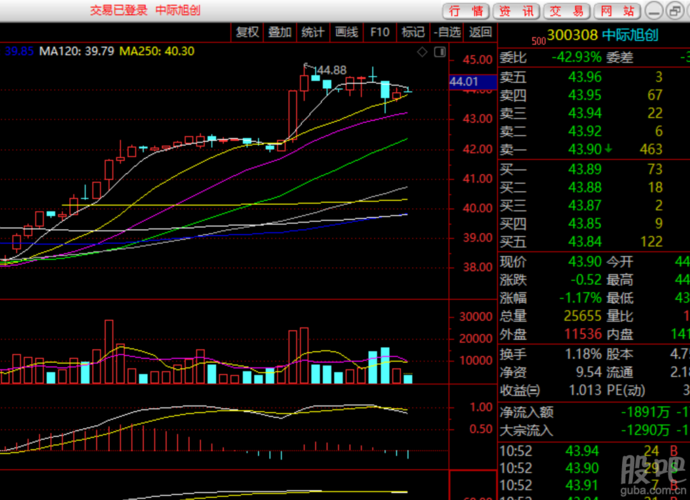Viewport: 690px width, 500px height.
Task: Click the 涨幅 -1.17% value
Action: click(580, 298)
